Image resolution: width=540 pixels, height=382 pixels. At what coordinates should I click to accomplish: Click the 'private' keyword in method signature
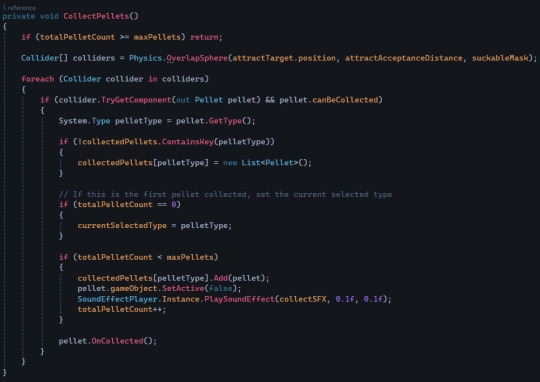tap(19, 16)
